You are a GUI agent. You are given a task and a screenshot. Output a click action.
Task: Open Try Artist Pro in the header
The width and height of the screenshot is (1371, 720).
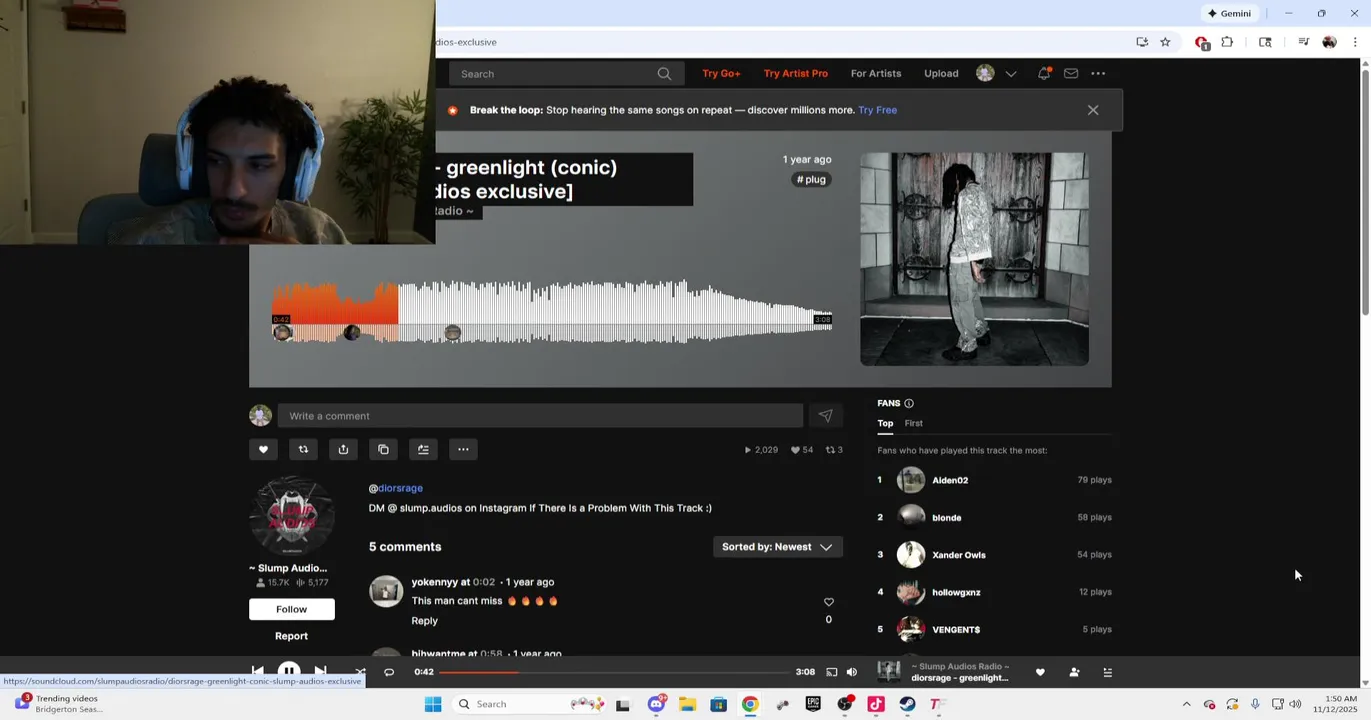tap(796, 73)
